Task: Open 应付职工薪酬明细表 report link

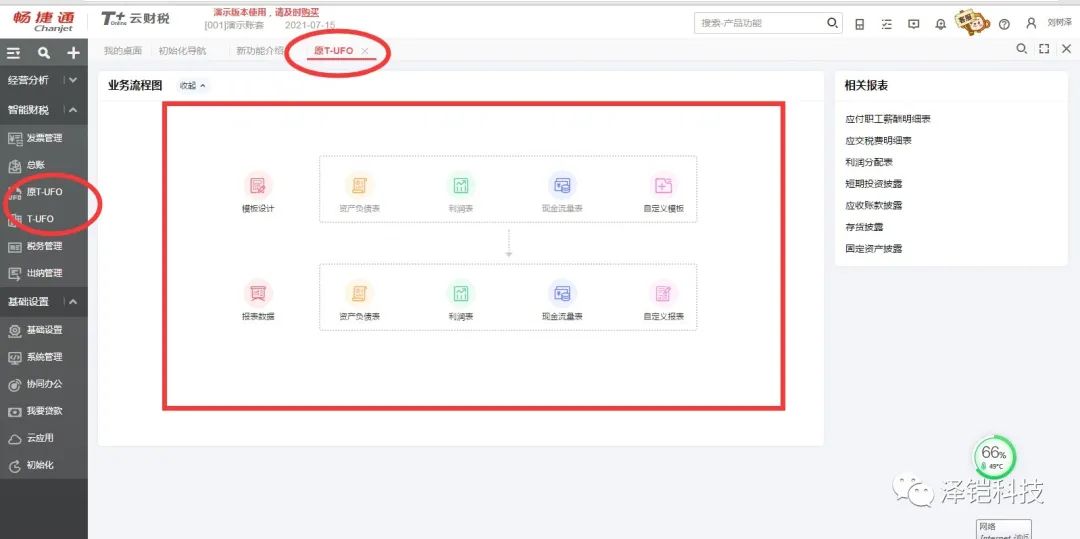Action: coord(888,119)
